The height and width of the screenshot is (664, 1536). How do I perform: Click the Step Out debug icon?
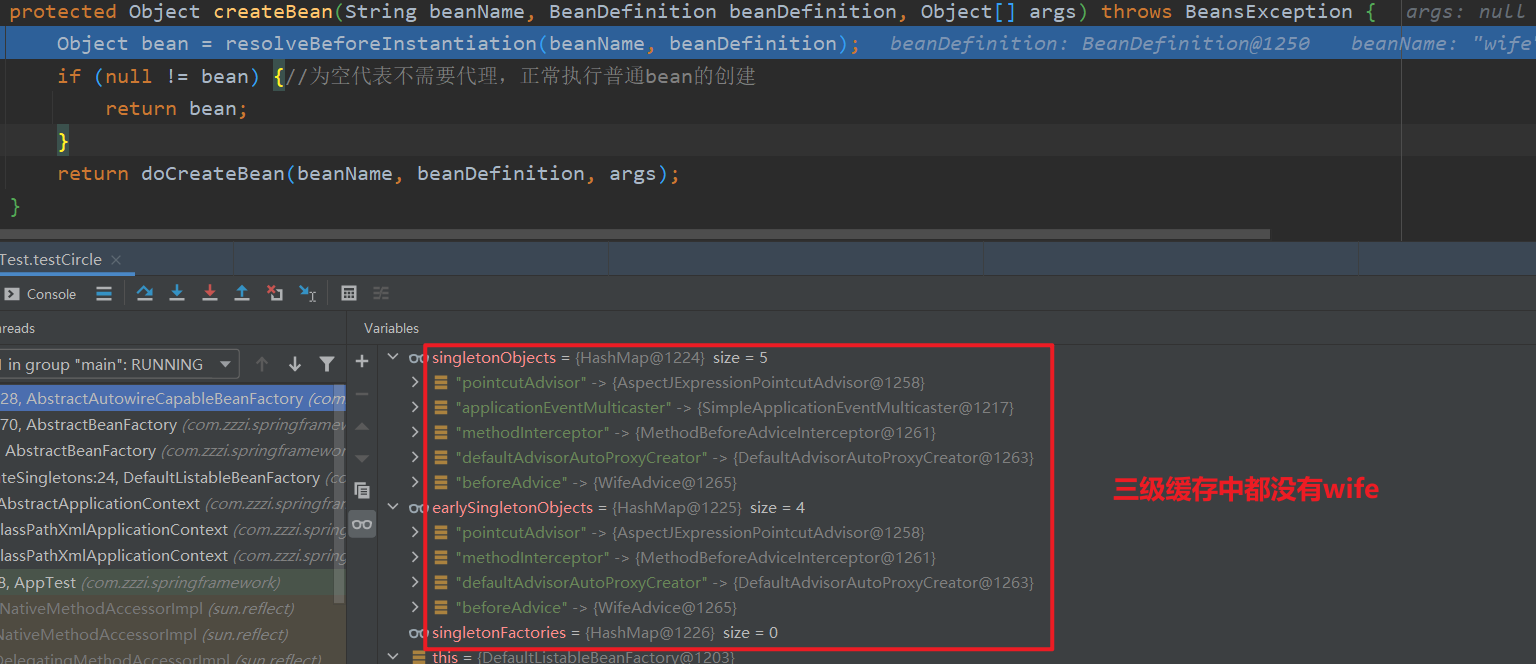click(241, 293)
